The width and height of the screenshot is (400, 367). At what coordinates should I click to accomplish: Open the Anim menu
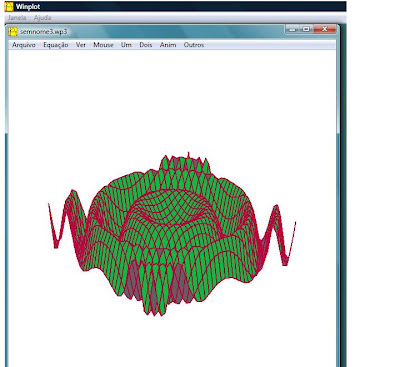pyautogui.click(x=168, y=45)
